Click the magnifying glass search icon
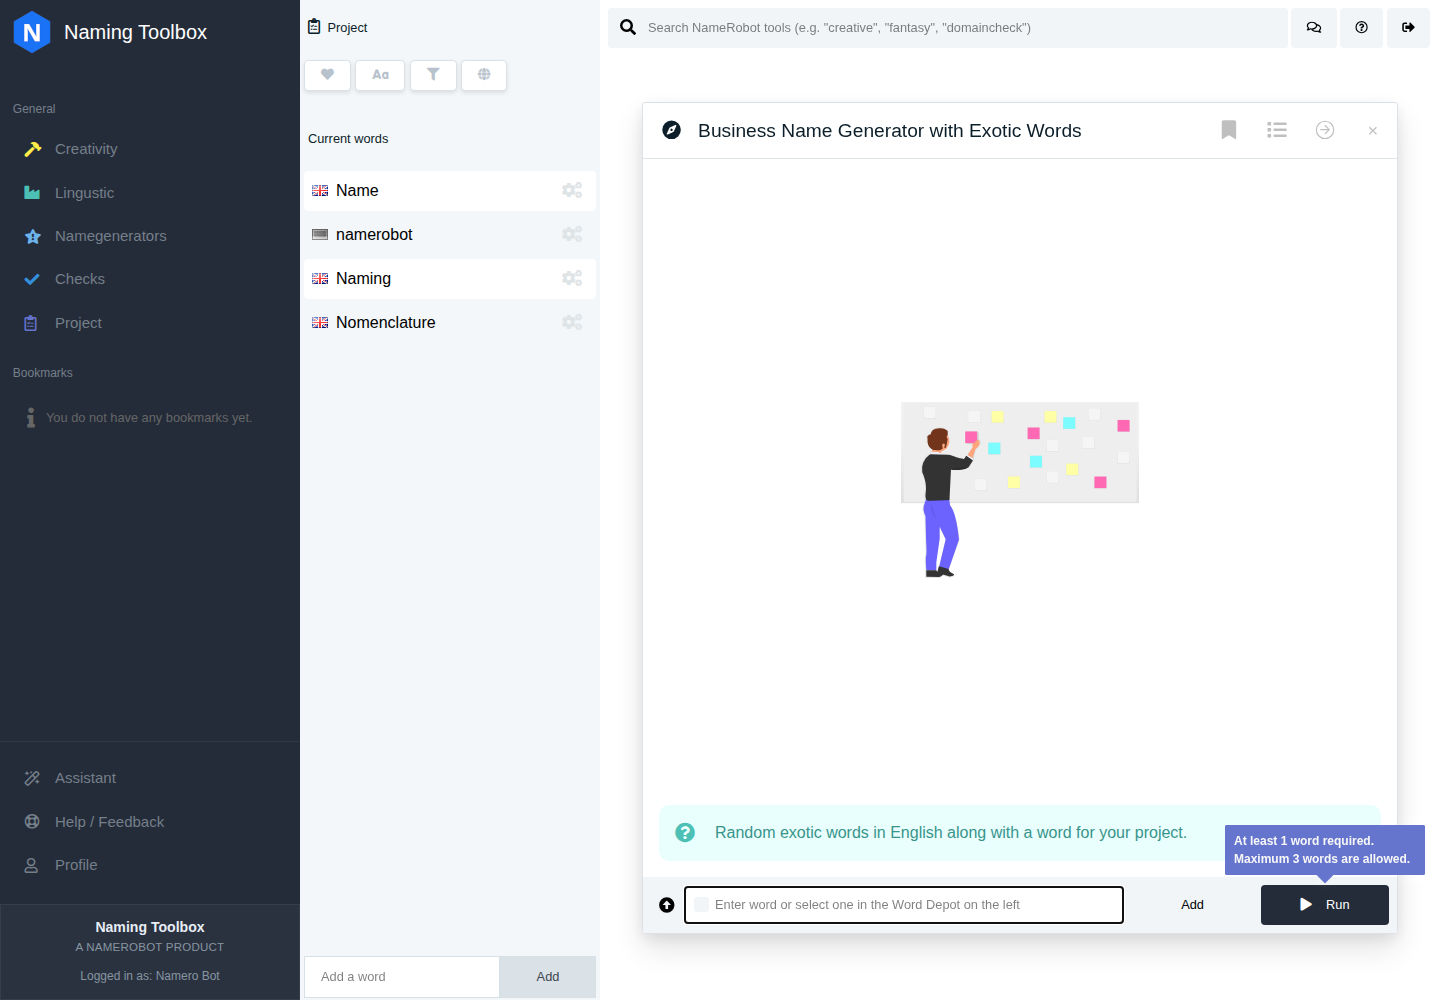 tap(628, 27)
